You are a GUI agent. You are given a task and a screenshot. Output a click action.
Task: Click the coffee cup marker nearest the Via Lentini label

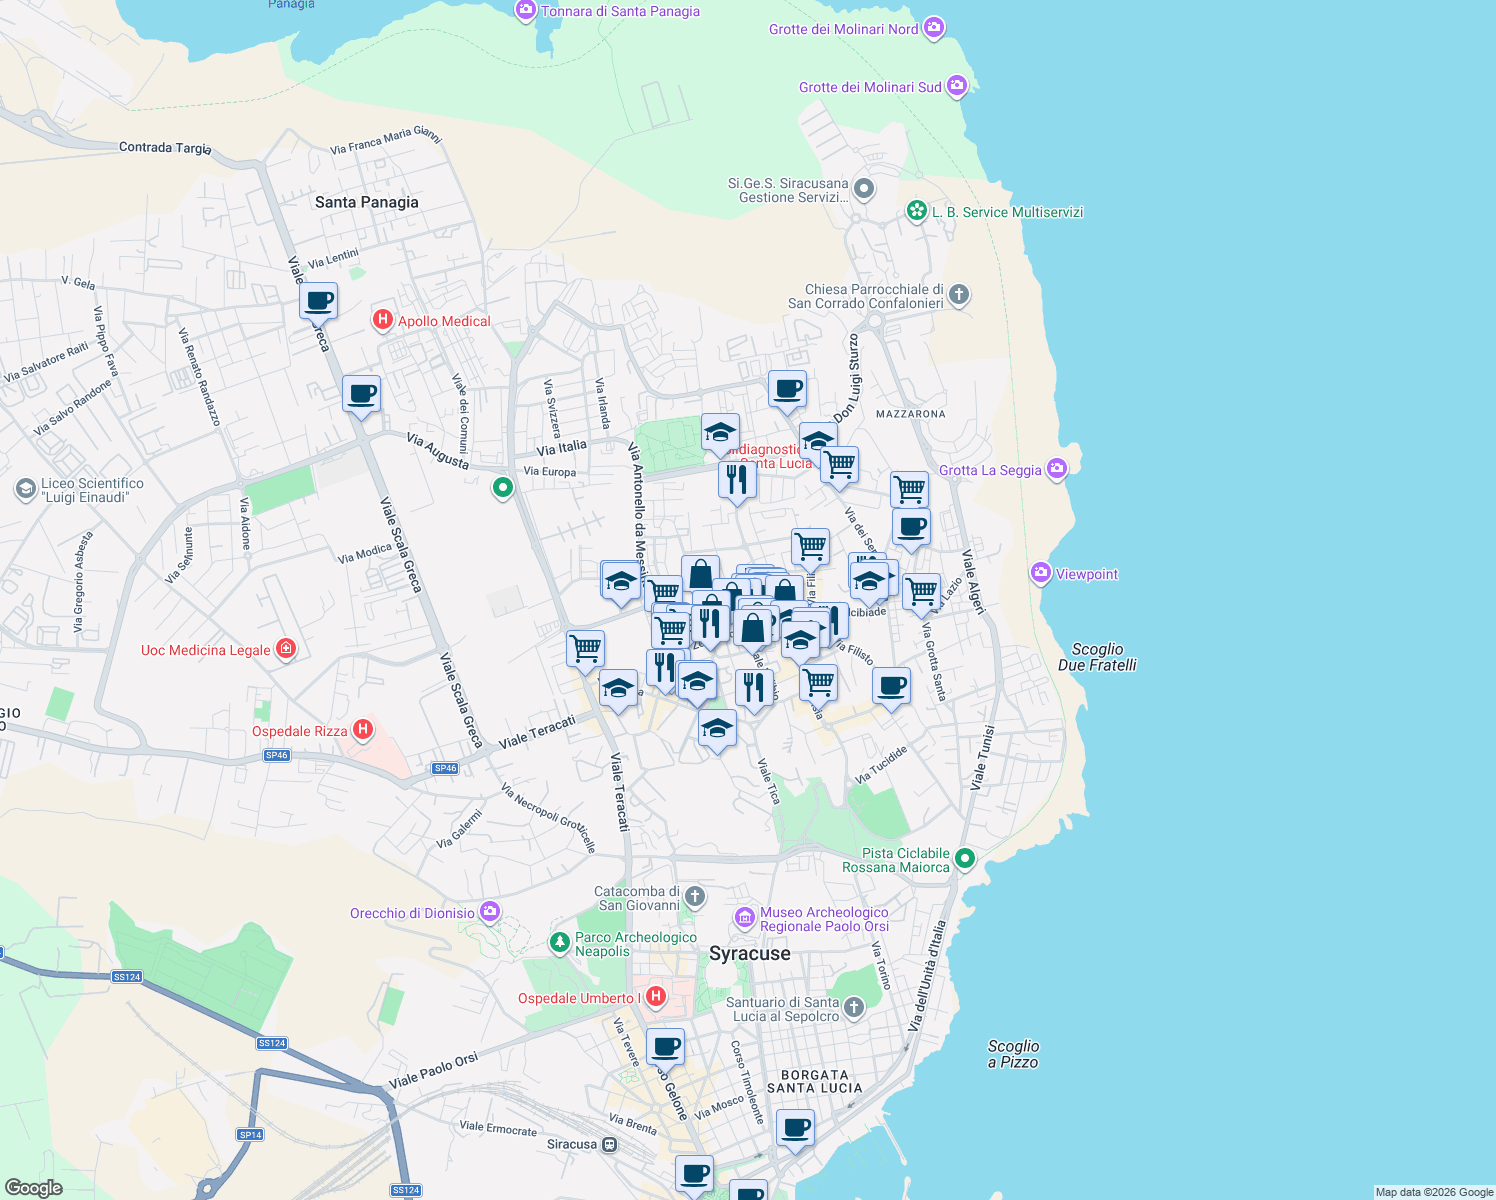319,303
